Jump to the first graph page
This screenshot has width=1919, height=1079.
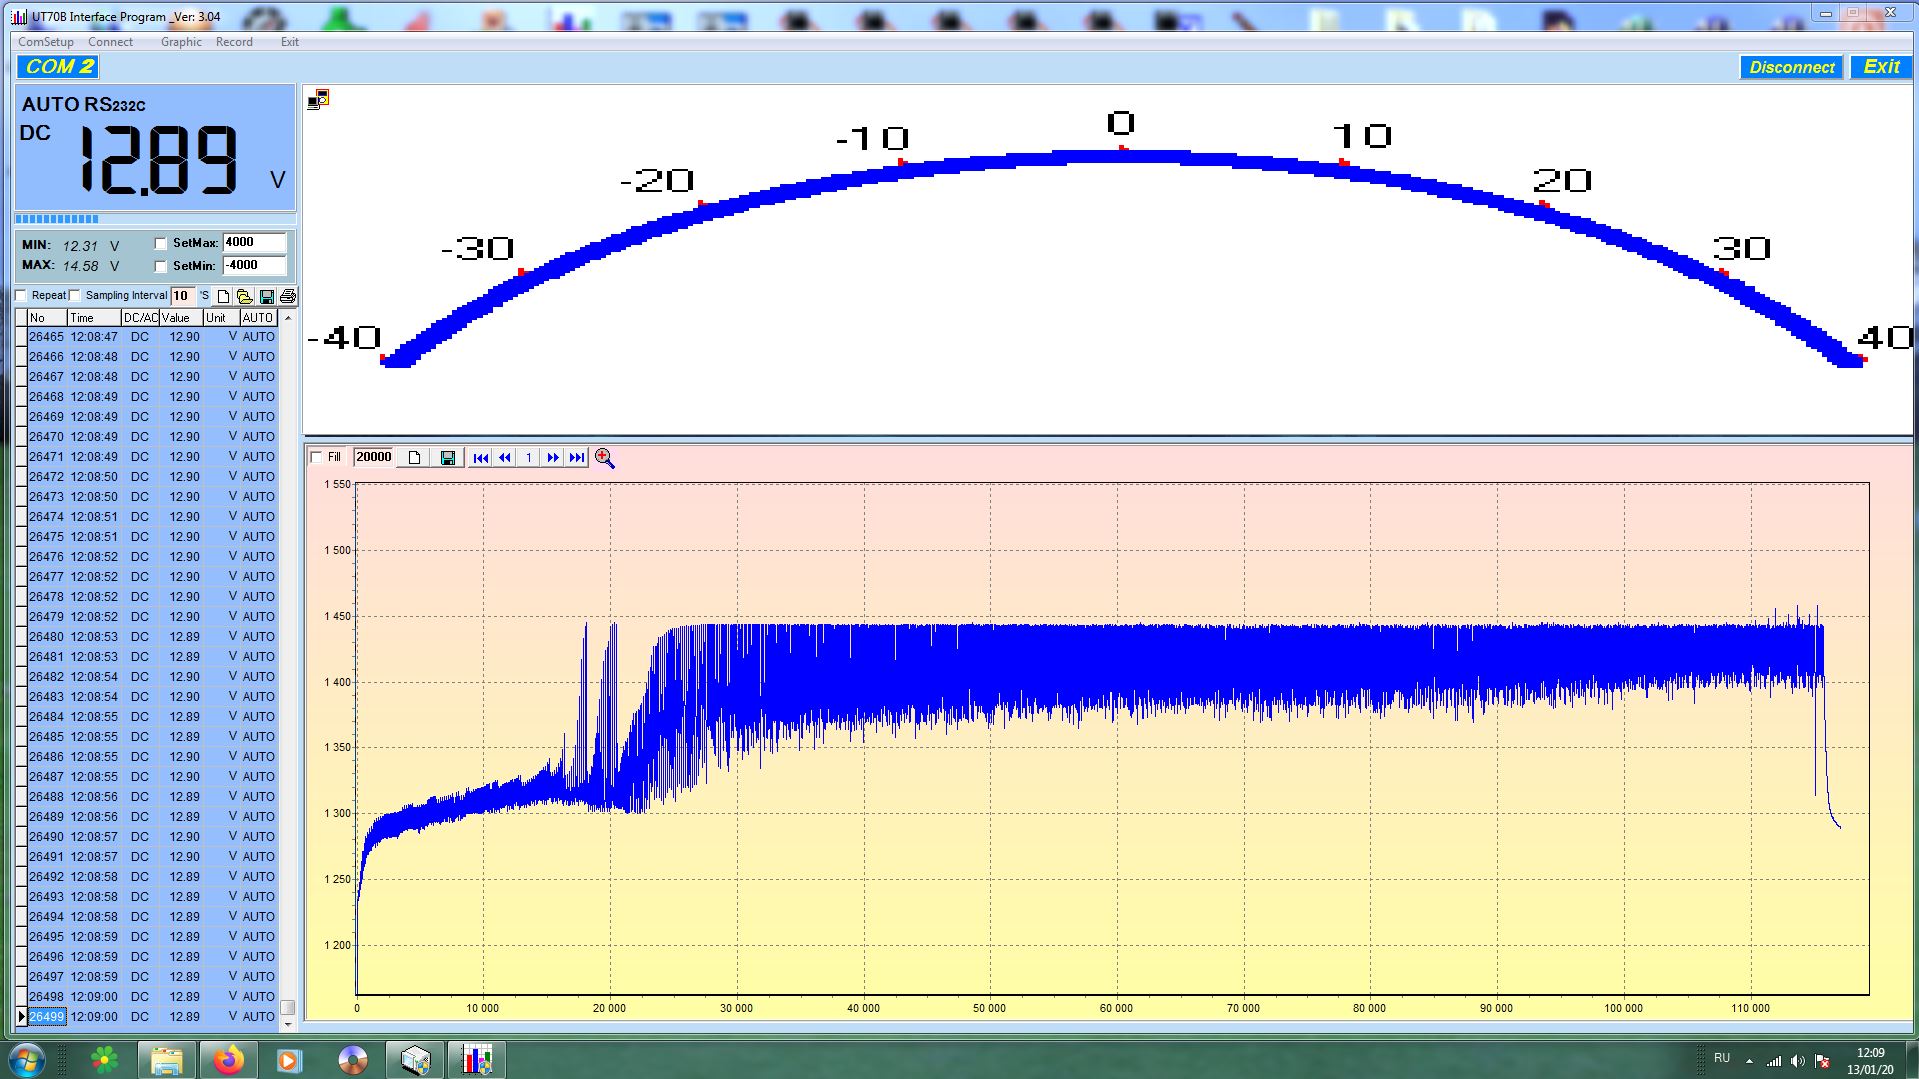click(481, 458)
